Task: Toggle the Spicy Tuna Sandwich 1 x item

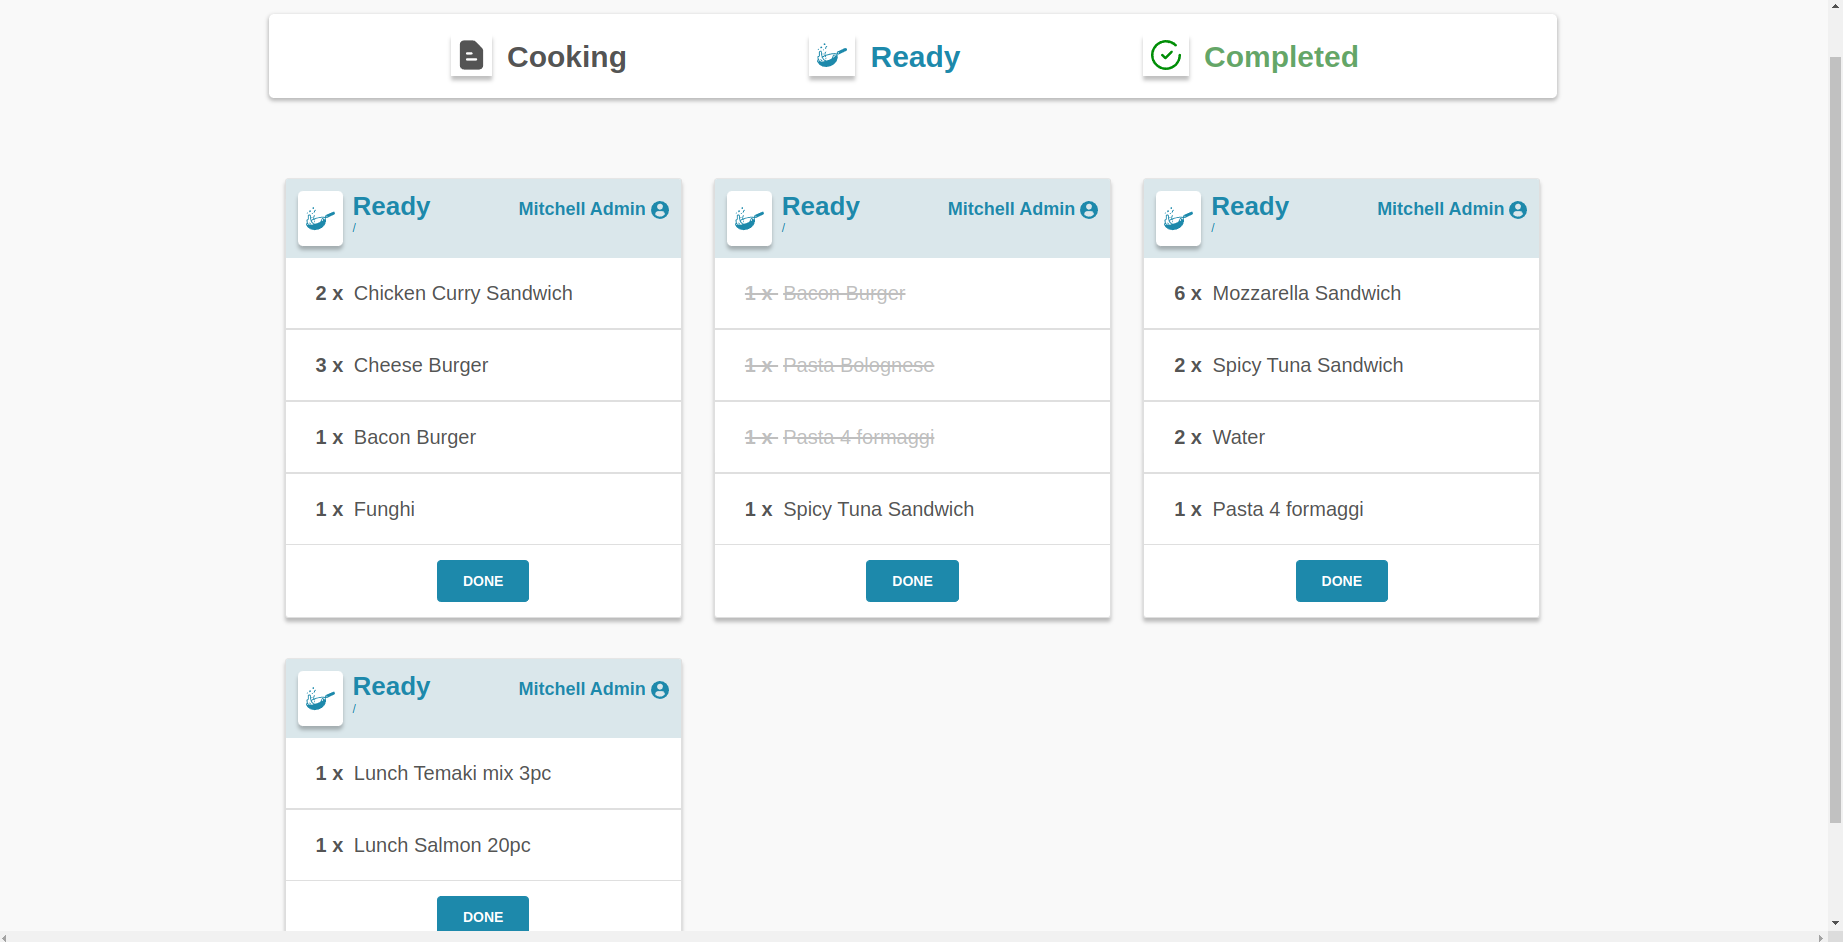Action: coord(912,509)
